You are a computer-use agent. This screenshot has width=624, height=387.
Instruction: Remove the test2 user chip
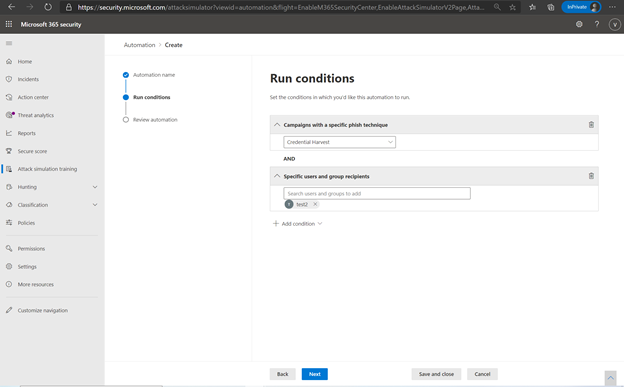point(315,204)
